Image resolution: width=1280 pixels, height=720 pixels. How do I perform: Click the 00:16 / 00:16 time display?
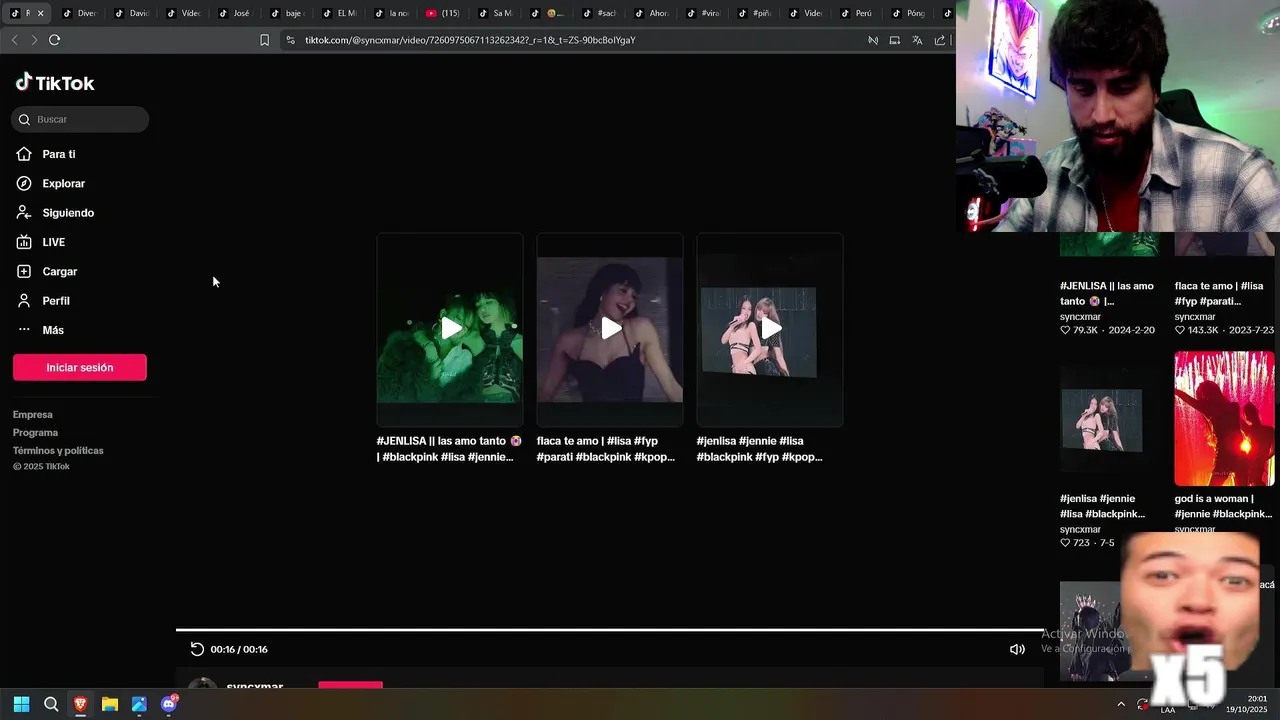coord(239,650)
